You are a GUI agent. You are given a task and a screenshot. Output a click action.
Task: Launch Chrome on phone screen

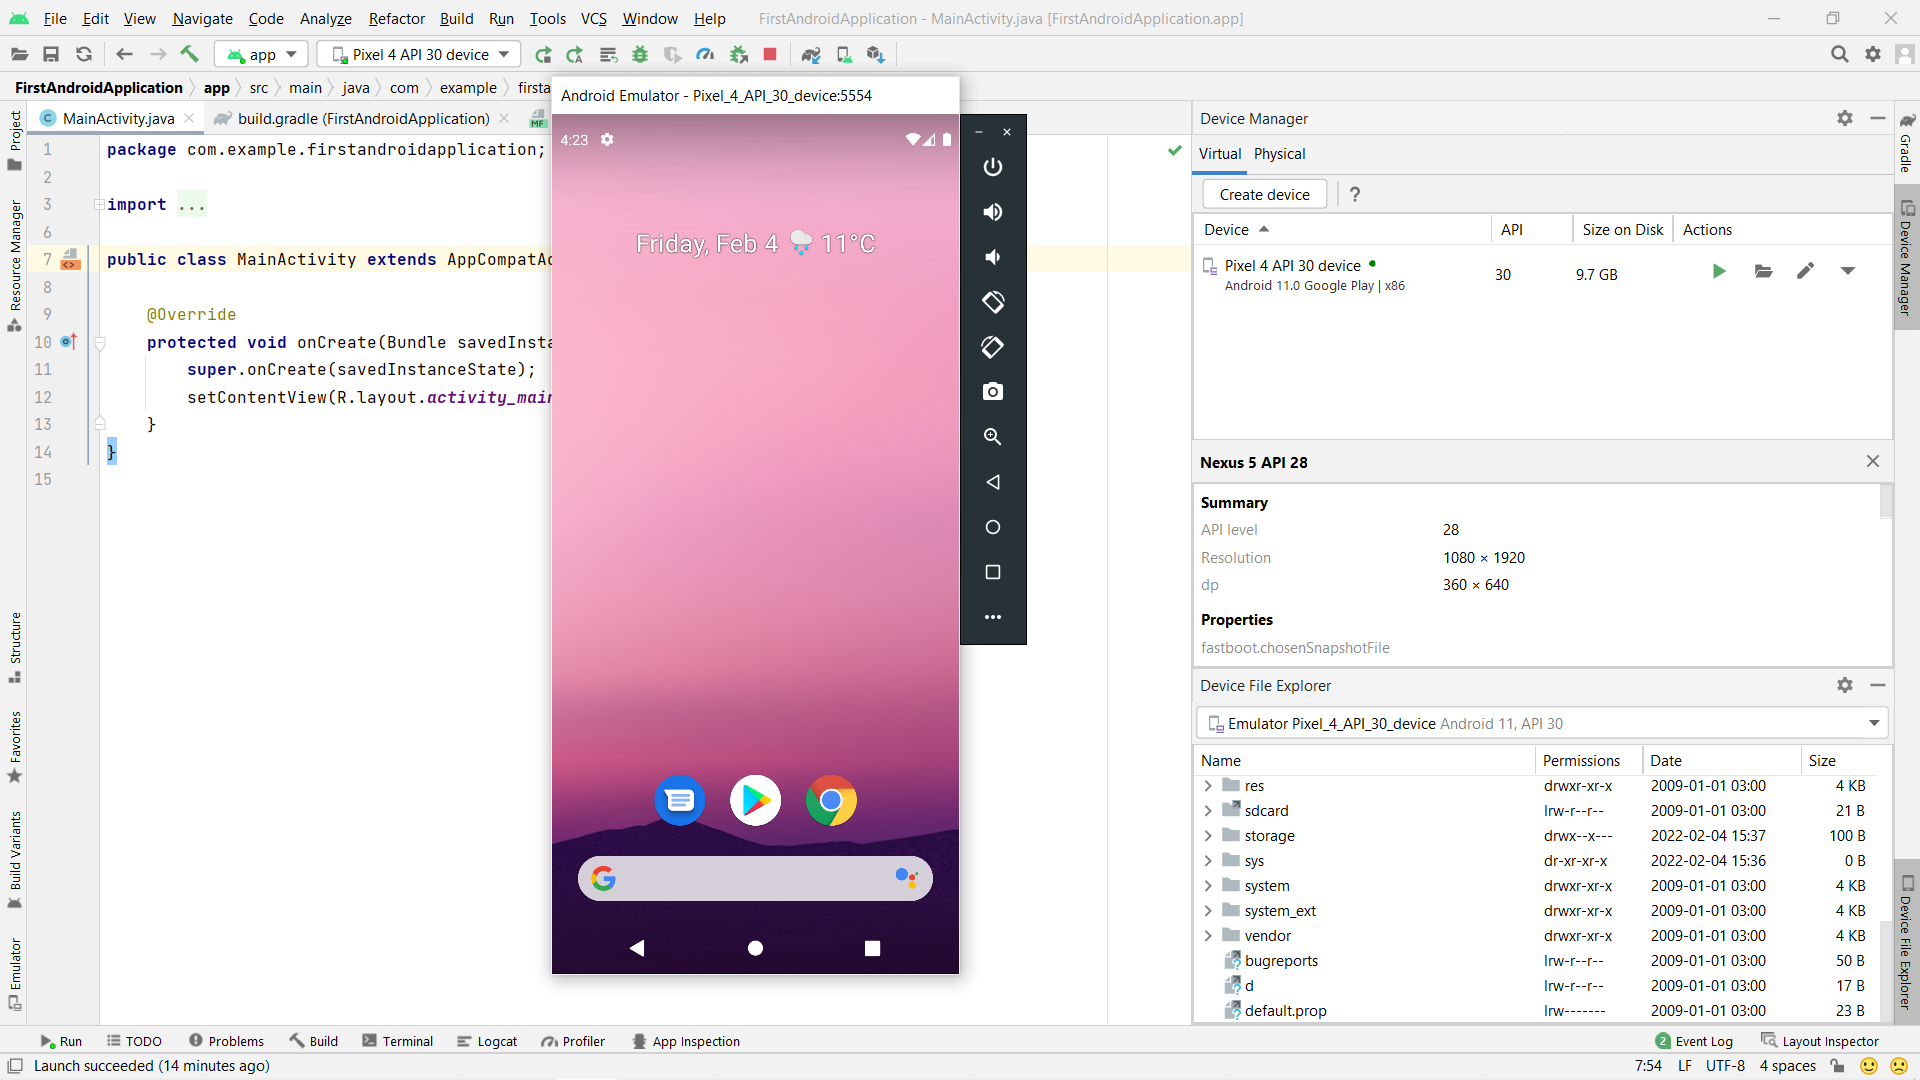pos(831,800)
